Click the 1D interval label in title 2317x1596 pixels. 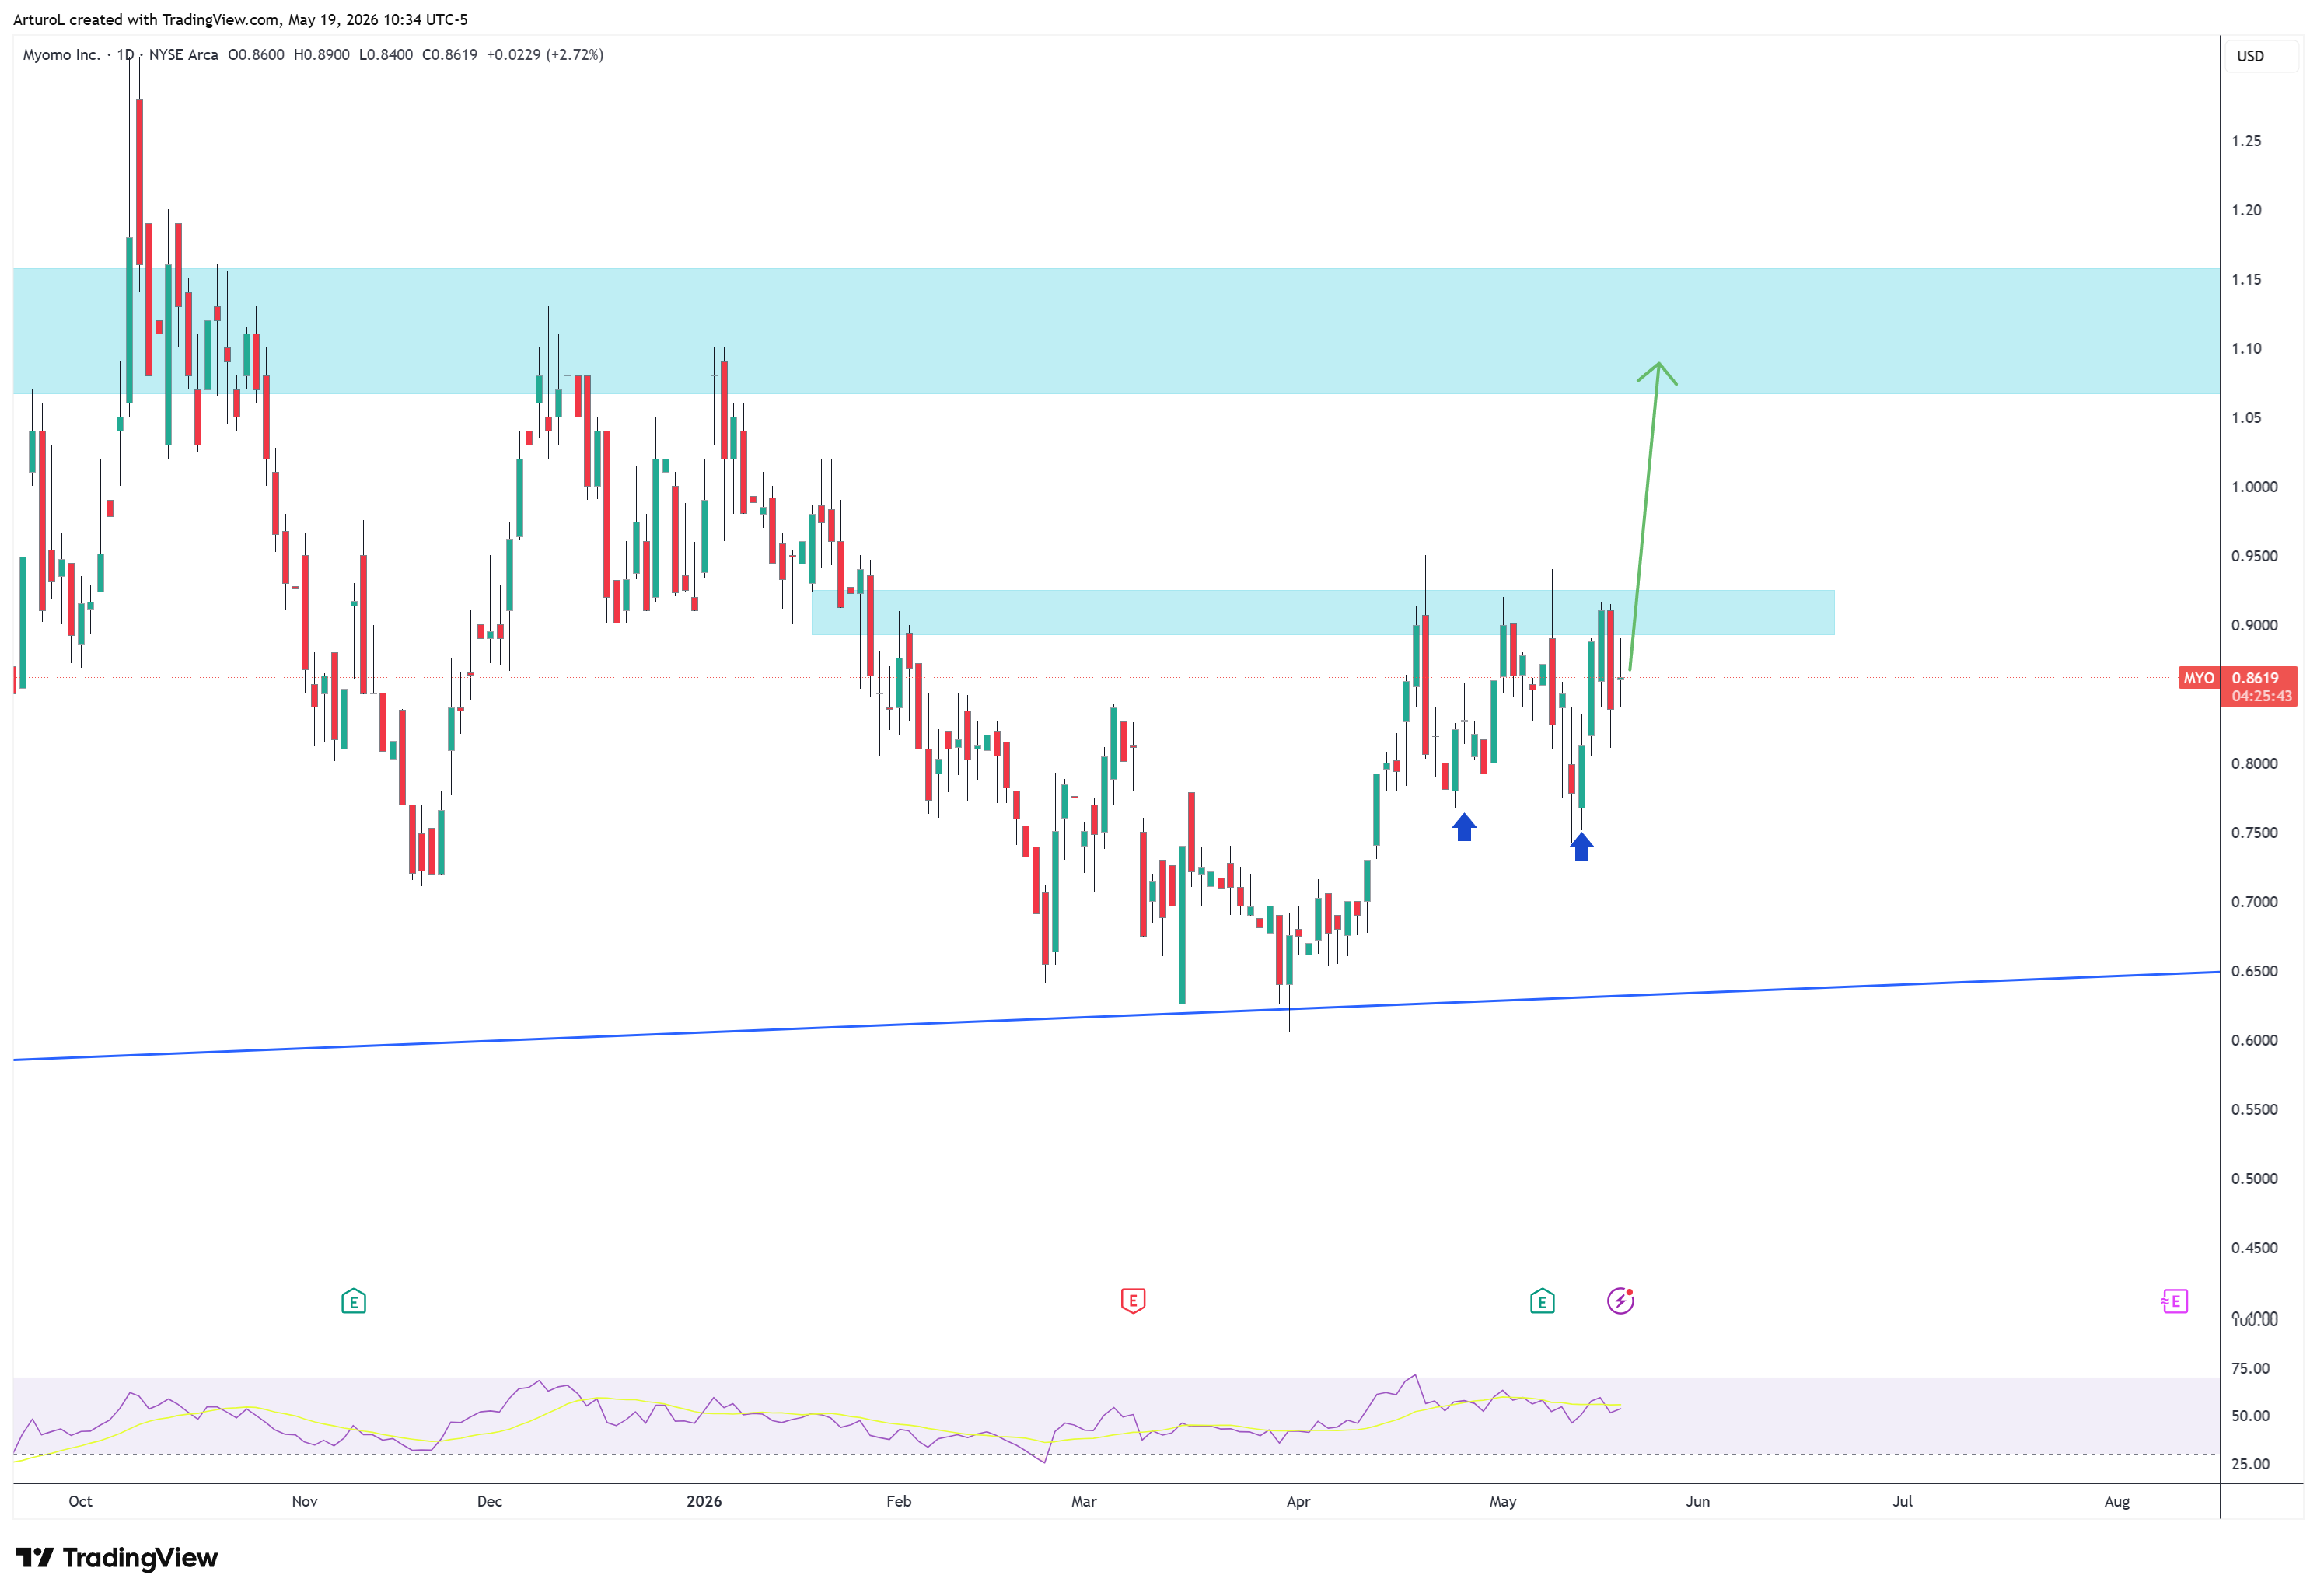coord(125,55)
